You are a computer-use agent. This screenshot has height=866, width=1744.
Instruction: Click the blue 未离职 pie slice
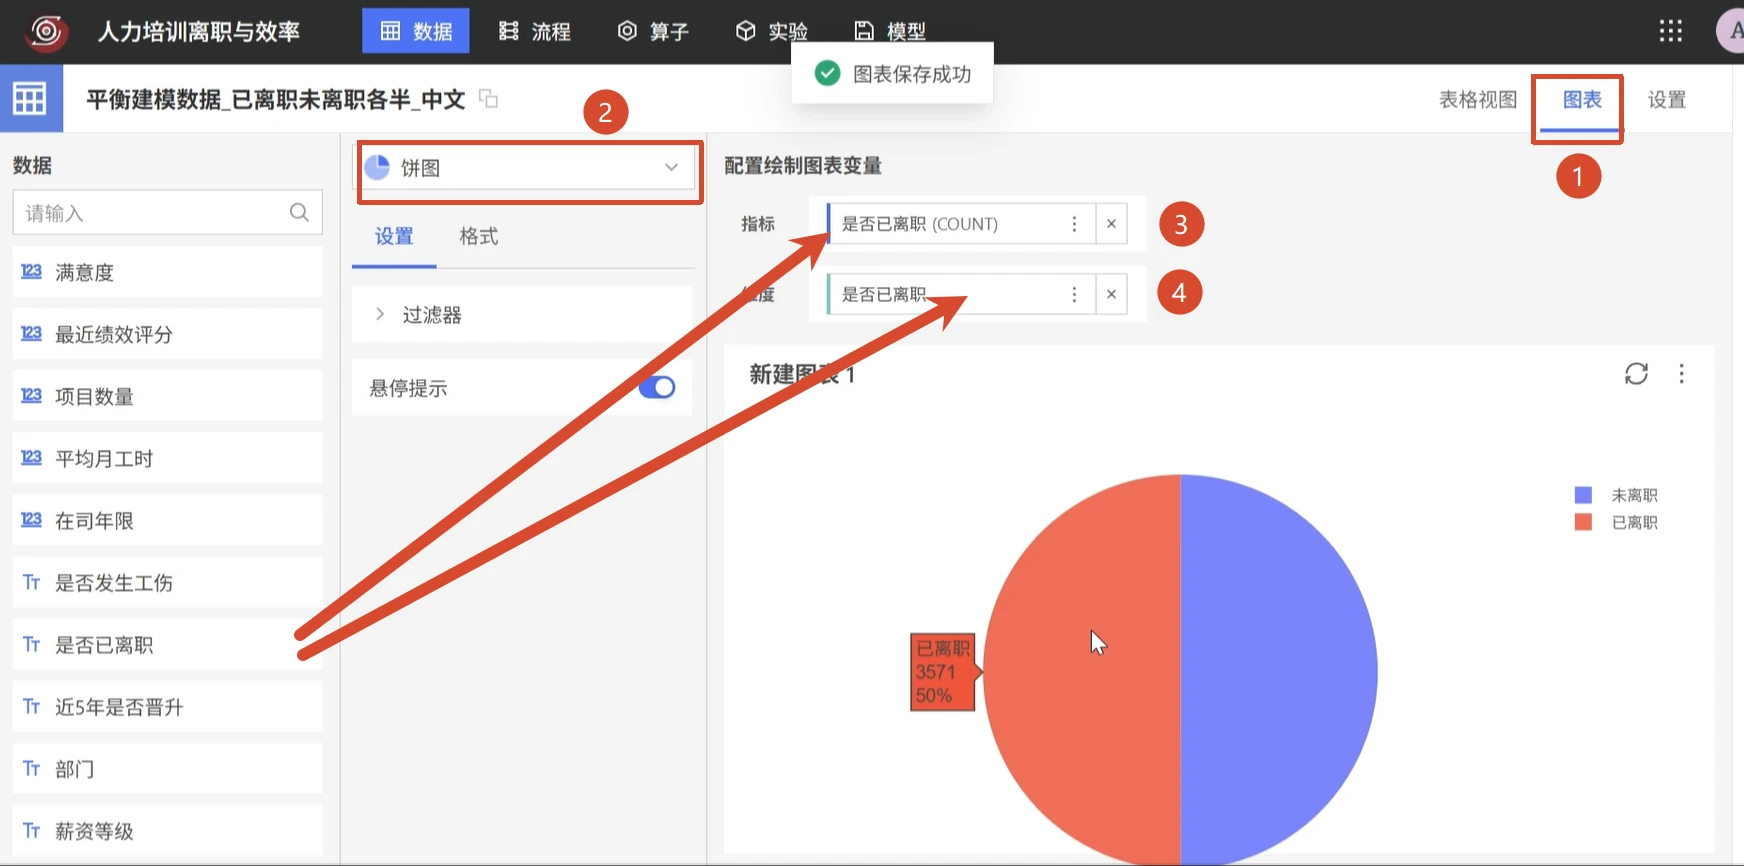[x=1280, y=668]
